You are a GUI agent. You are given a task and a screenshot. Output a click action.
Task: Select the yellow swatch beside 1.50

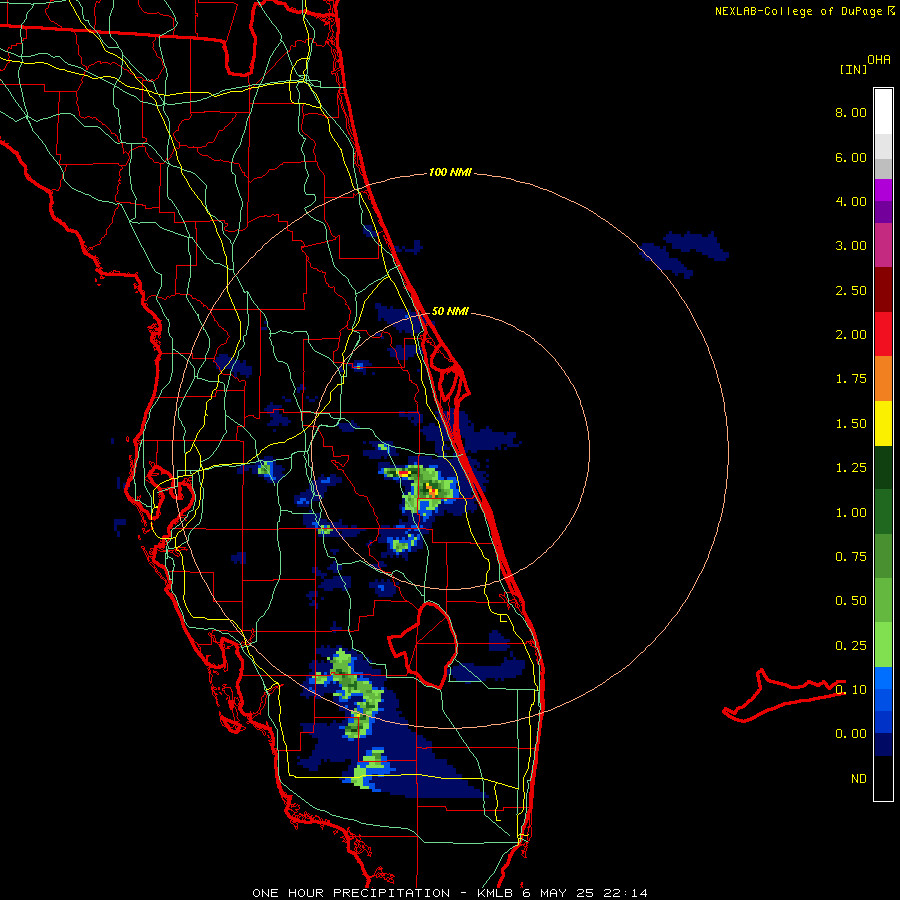[x=883, y=423]
